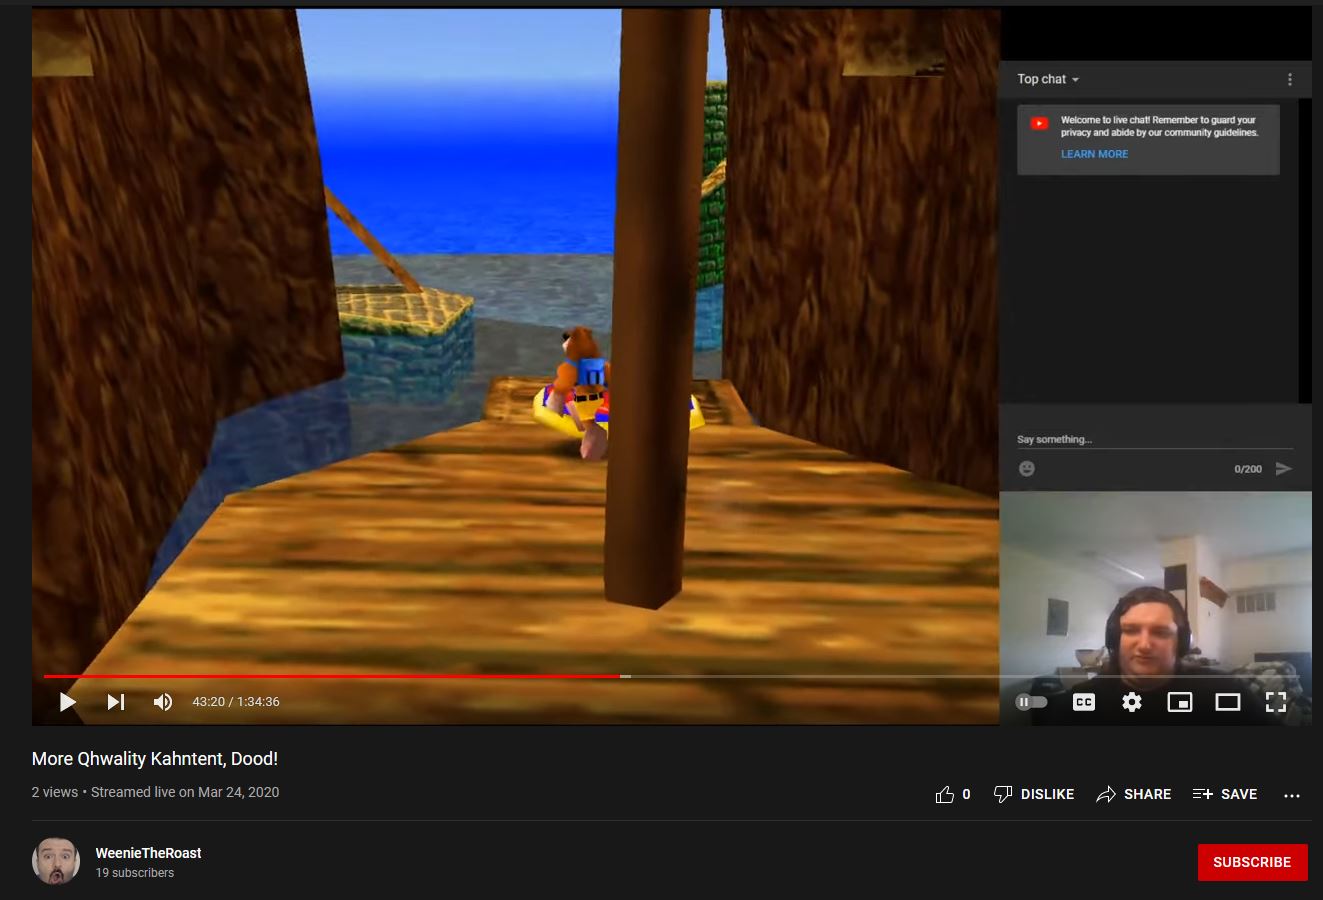Image resolution: width=1323 pixels, height=900 pixels.
Task: Save the video to a playlist
Action: click(1225, 794)
